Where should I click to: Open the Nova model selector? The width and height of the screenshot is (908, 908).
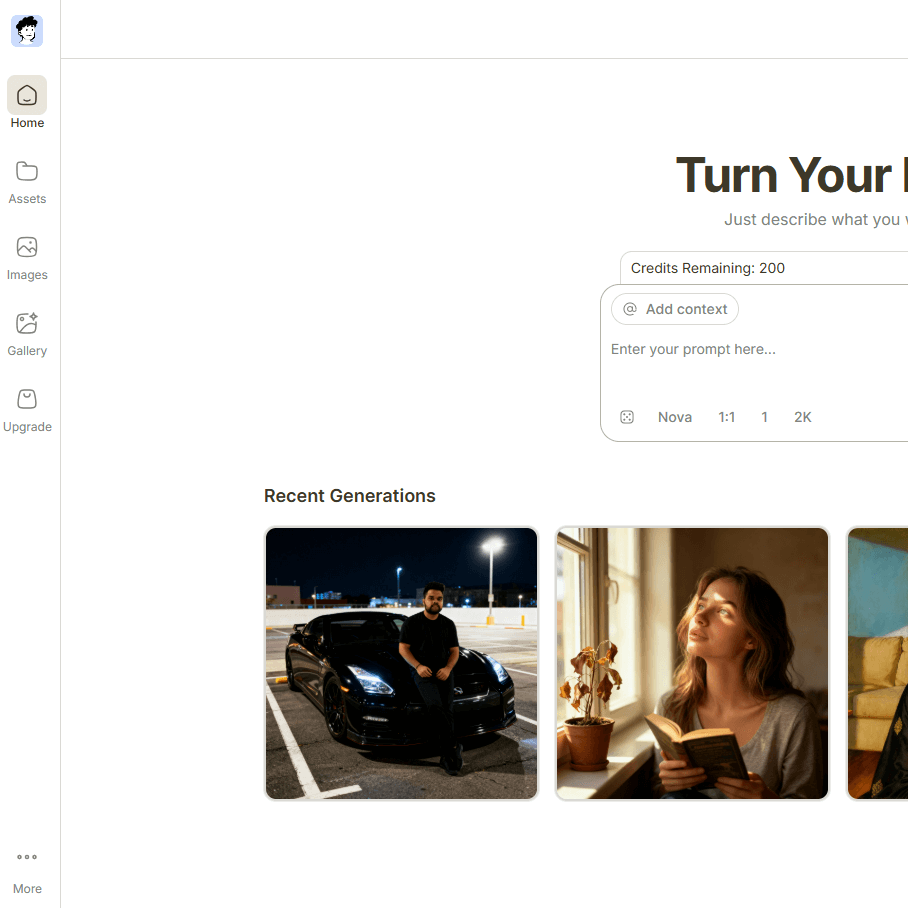(675, 417)
